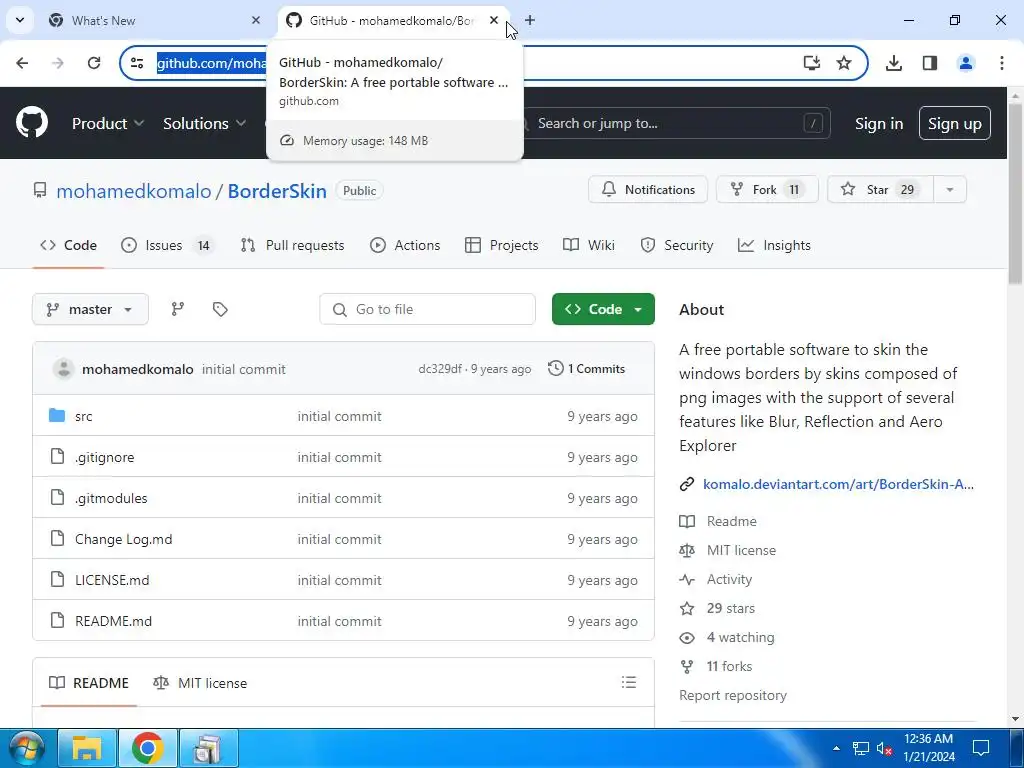Open the Chrome profile avatar

click(966, 63)
